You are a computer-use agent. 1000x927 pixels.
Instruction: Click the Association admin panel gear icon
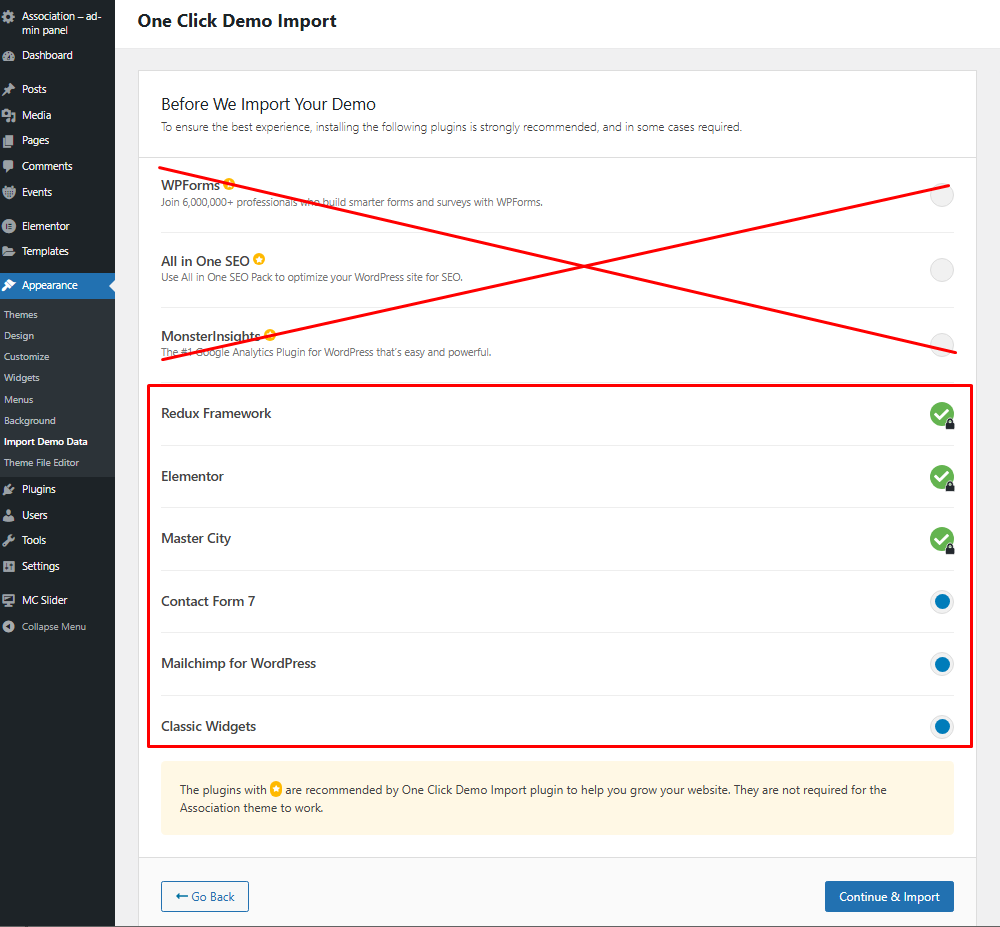[x=9, y=17]
